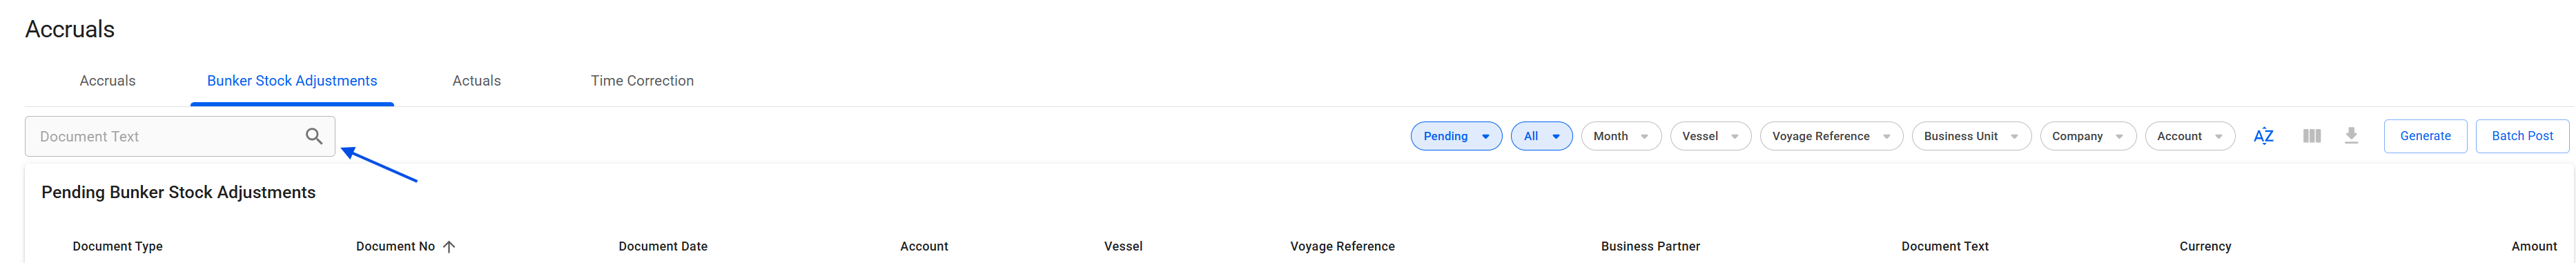Open the column chooser icon
The image size is (2576, 263).
[2311, 136]
